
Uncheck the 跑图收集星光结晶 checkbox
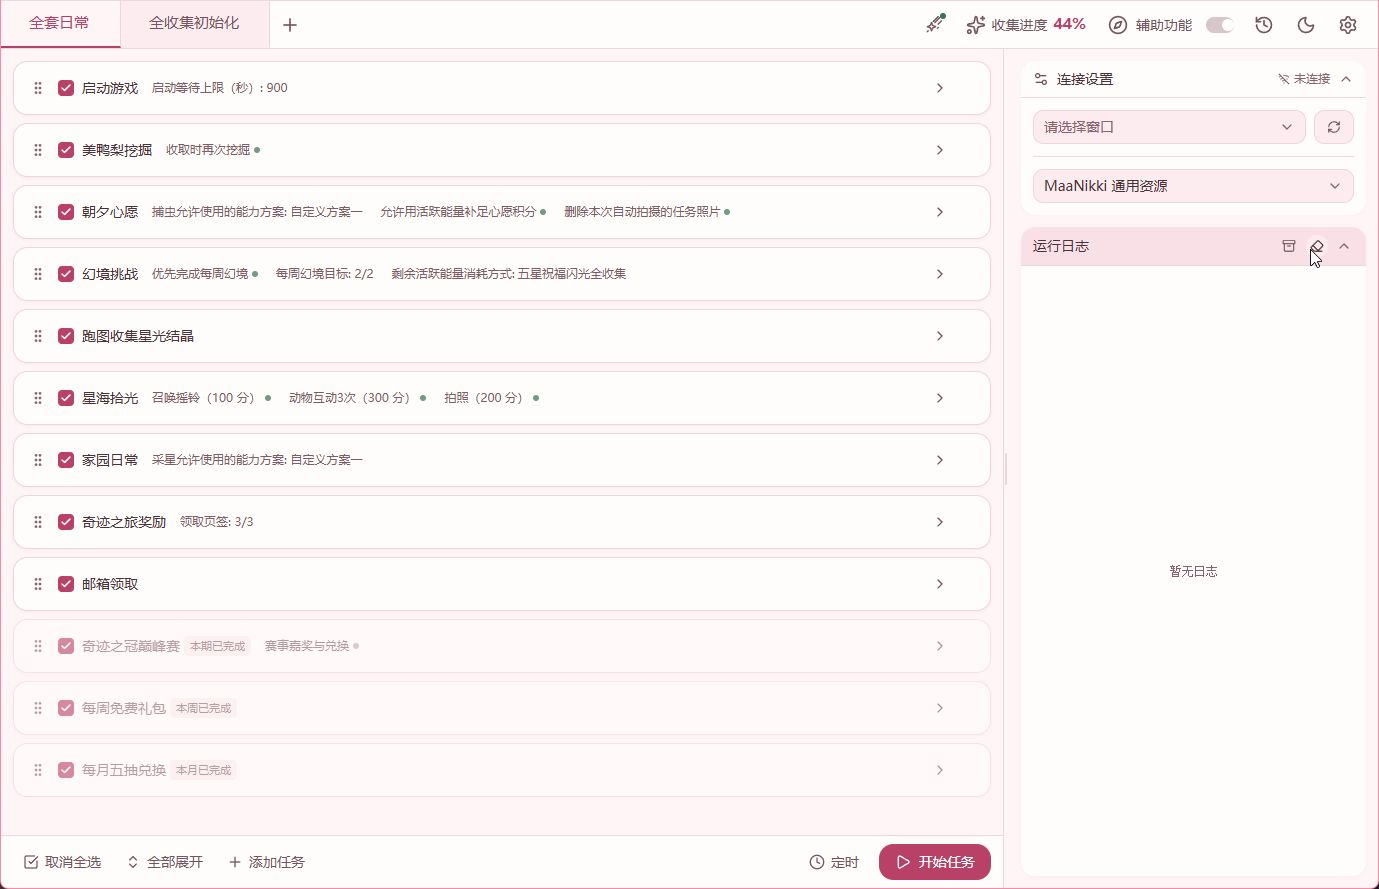[66, 336]
